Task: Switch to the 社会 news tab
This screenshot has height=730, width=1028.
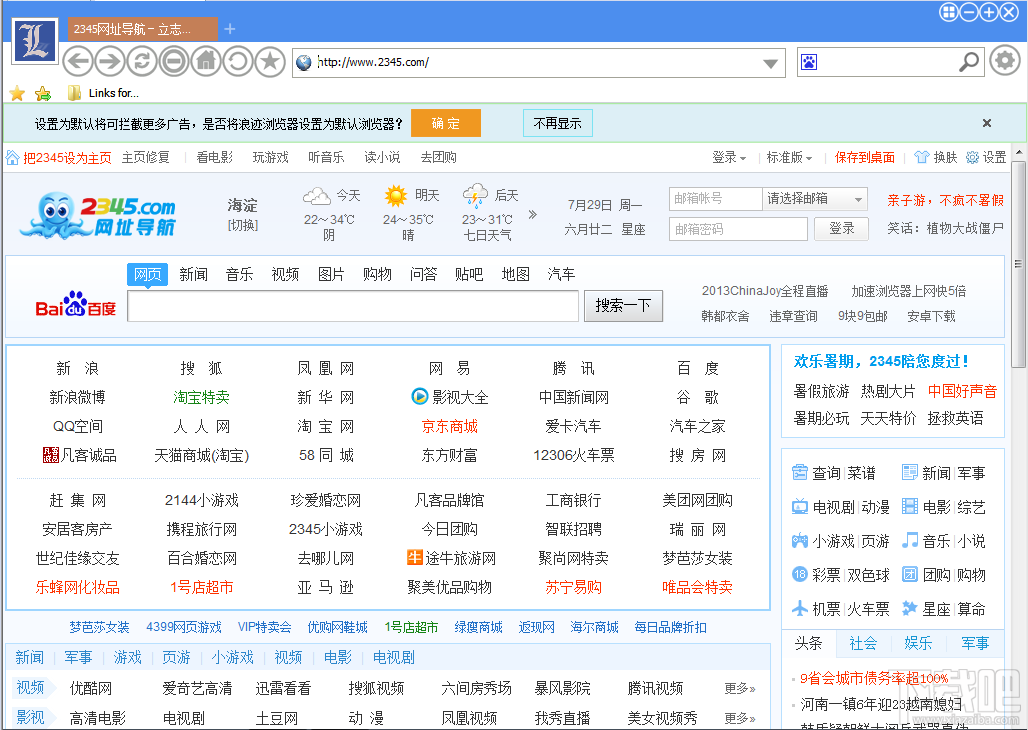Action: tap(863, 643)
